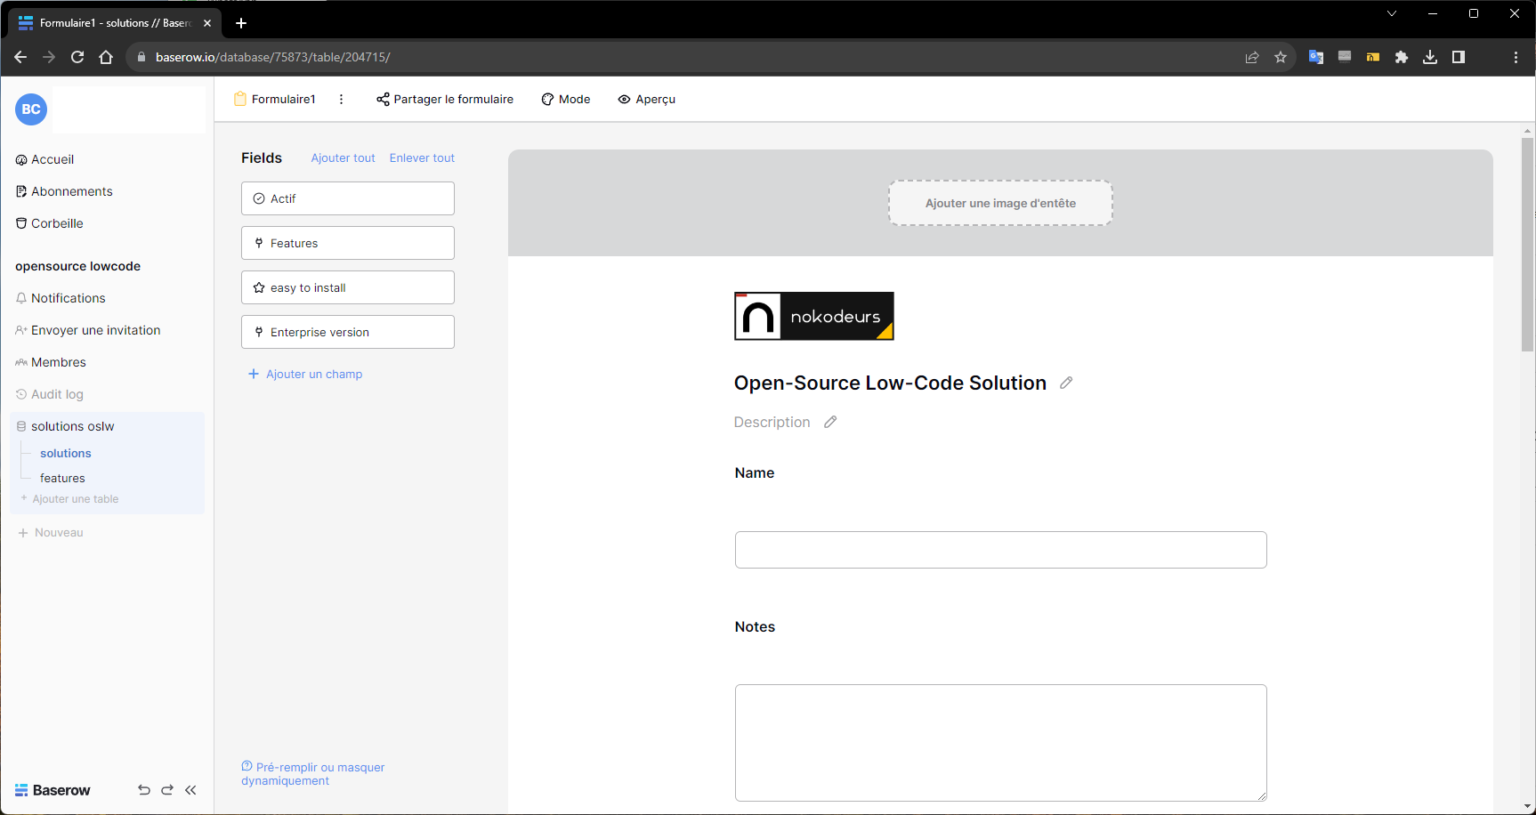Screen dimensions: 1536x815
Task: Add the easy to install field
Action: [x=347, y=287]
